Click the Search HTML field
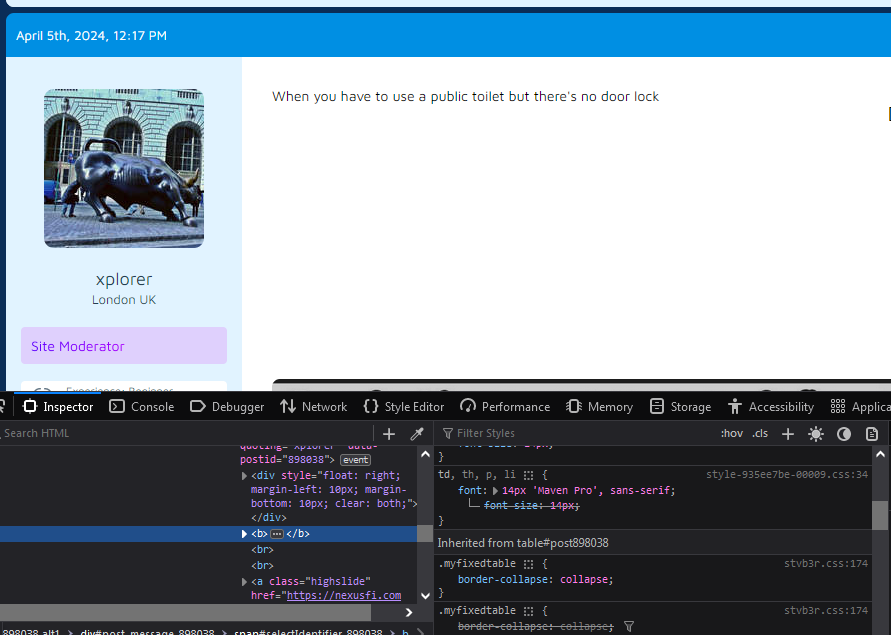Image resolution: width=891 pixels, height=635 pixels. click(x=186, y=433)
